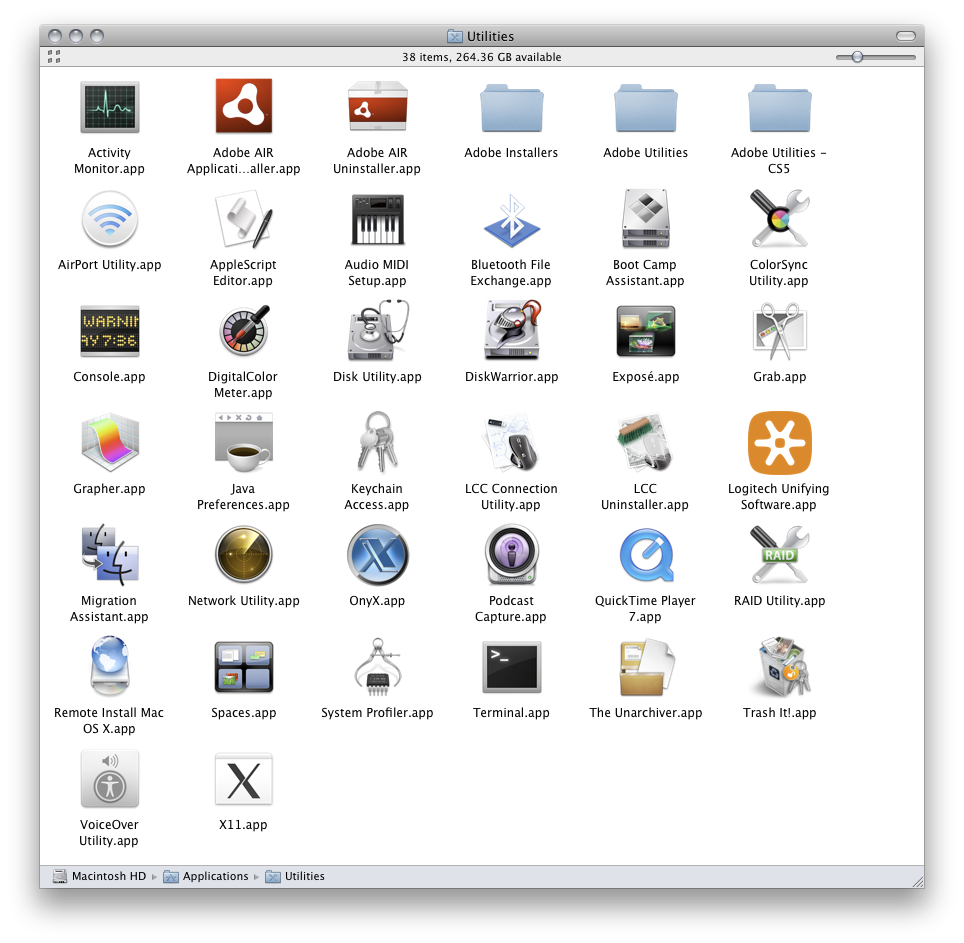The height and width of the screenshot is (943, 964).
Task: Go to Macintosh HD in path bar
Action: click(x=100, y=876)
